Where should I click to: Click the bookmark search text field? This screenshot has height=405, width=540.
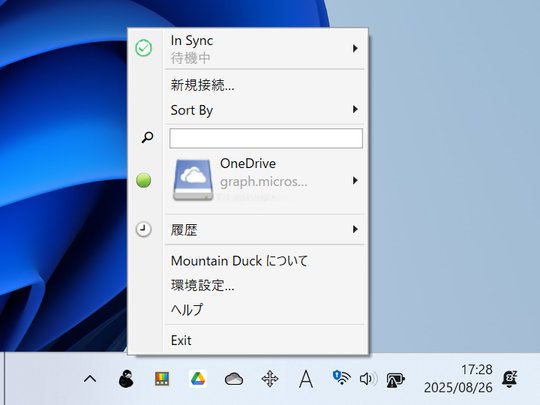[266, 138]
